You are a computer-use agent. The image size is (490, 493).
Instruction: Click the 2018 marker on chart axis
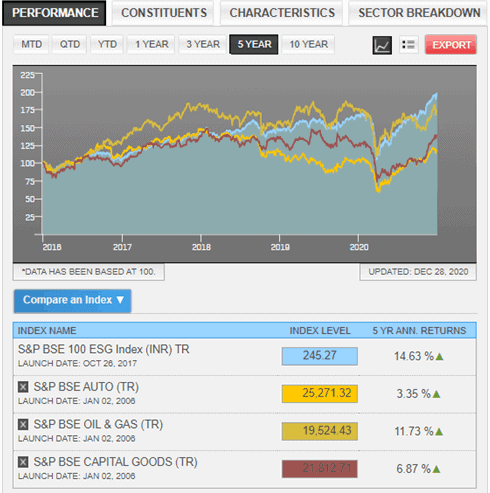coord(201,247)
